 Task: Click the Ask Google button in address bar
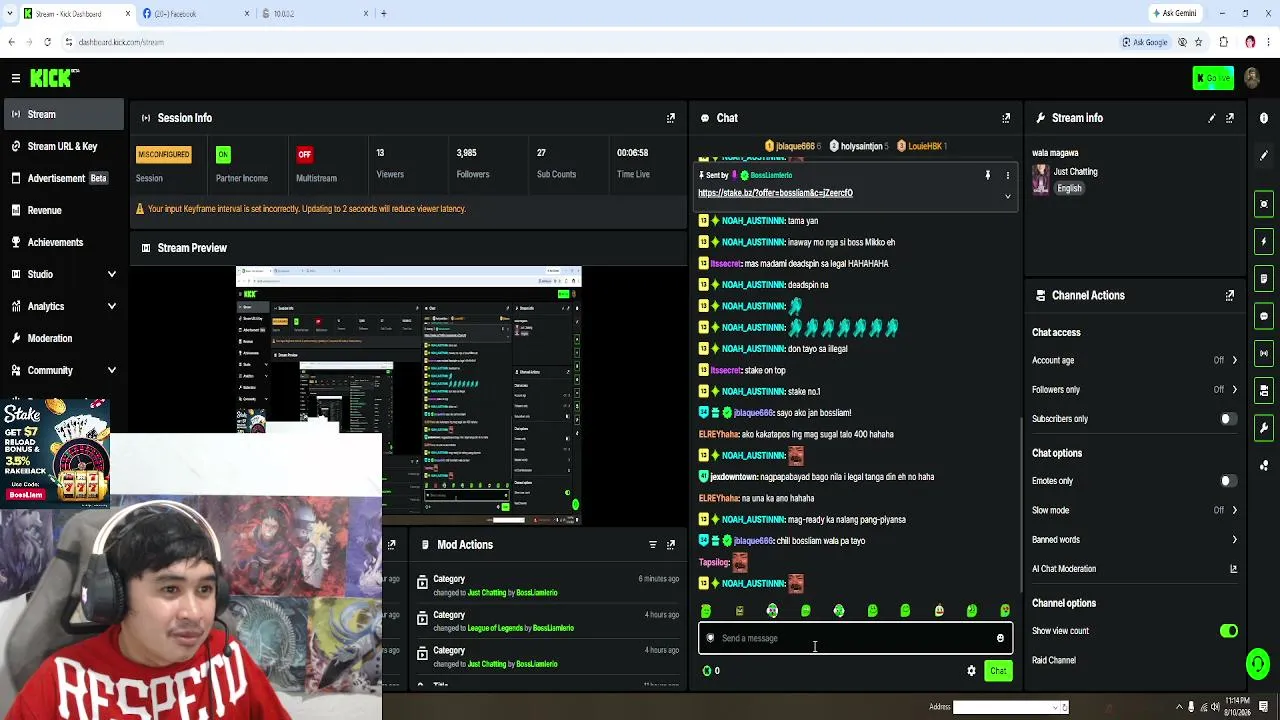pyautogui.click(x=1144, y=42)
